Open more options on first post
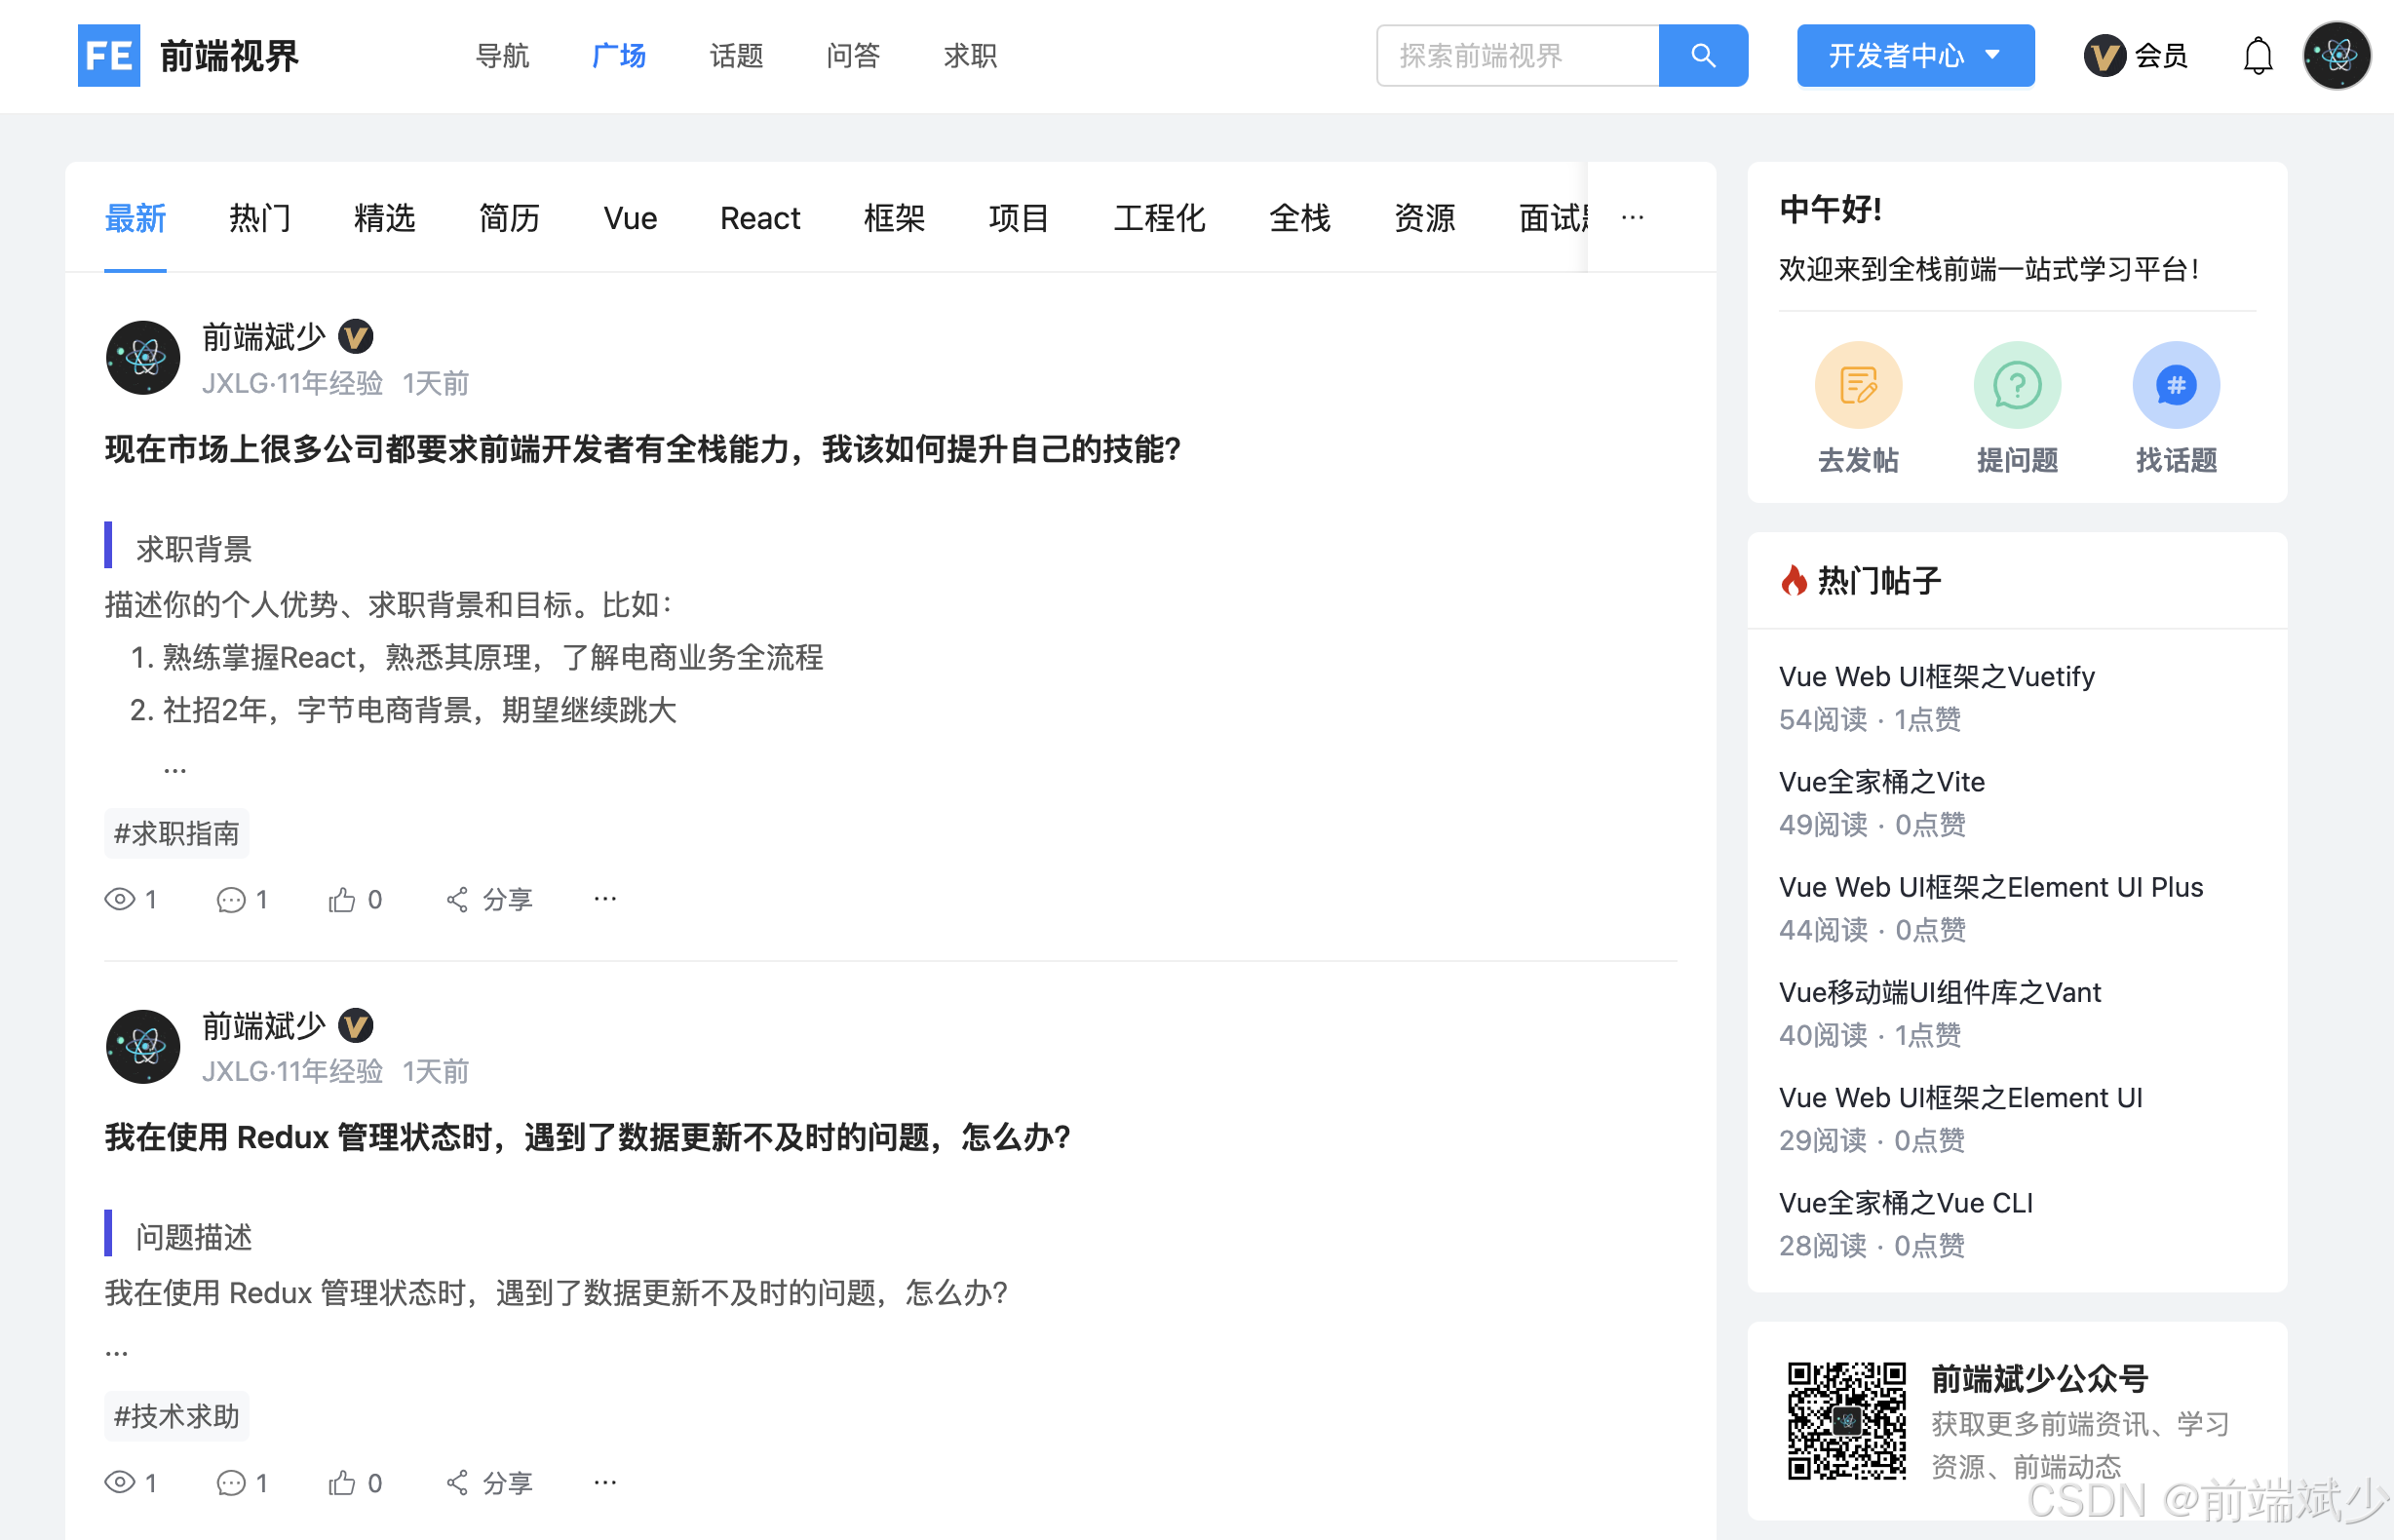Image resolution: width=2394 pixels, height=1540 pixels. point(605,899)
